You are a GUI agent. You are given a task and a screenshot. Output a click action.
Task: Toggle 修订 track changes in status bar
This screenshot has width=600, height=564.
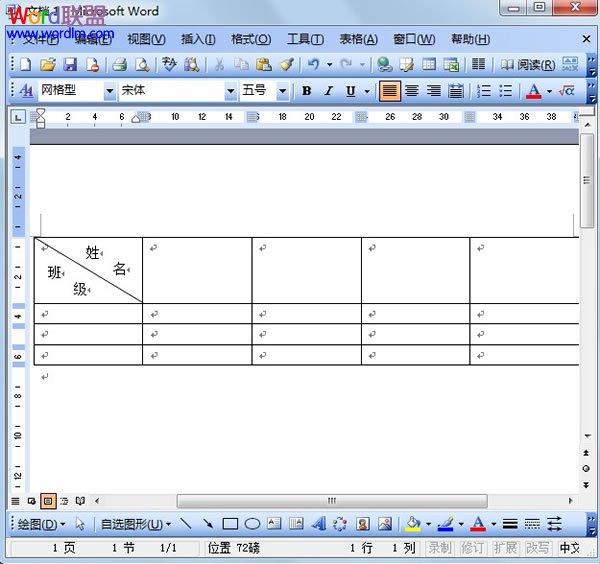[x=472, y=548]
